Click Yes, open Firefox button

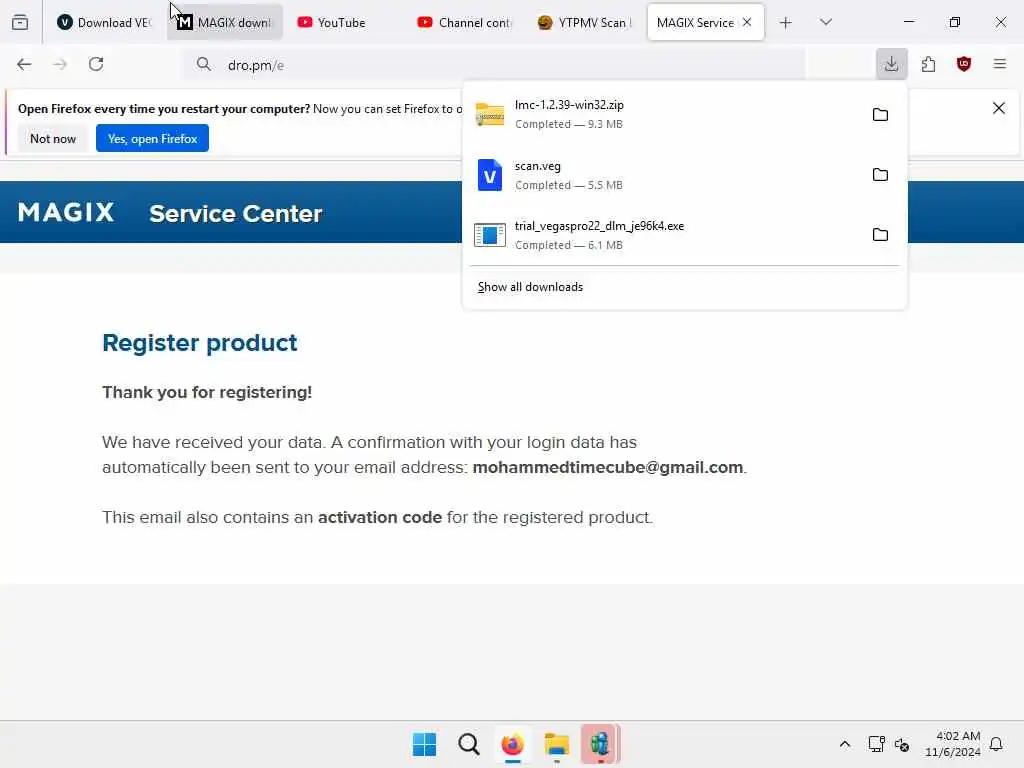[152, 138]
